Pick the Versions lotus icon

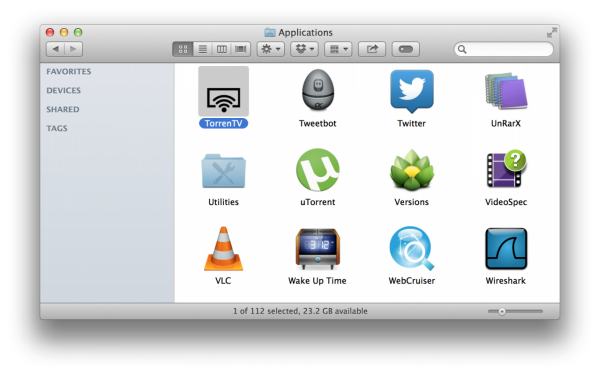coord(412,170)
